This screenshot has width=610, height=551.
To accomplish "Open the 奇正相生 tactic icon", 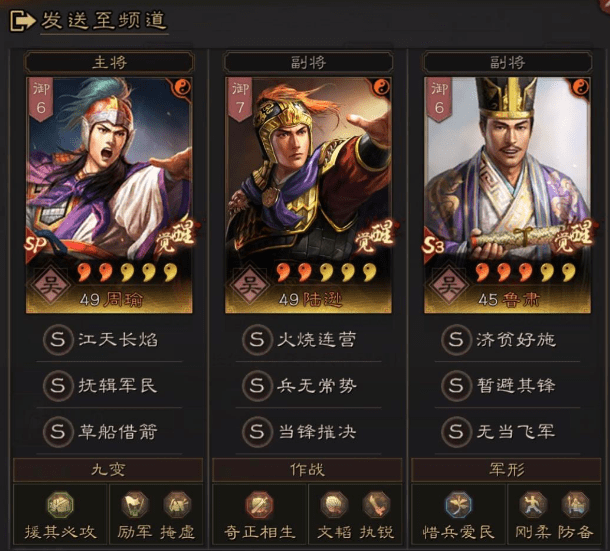I will [259, 505].
